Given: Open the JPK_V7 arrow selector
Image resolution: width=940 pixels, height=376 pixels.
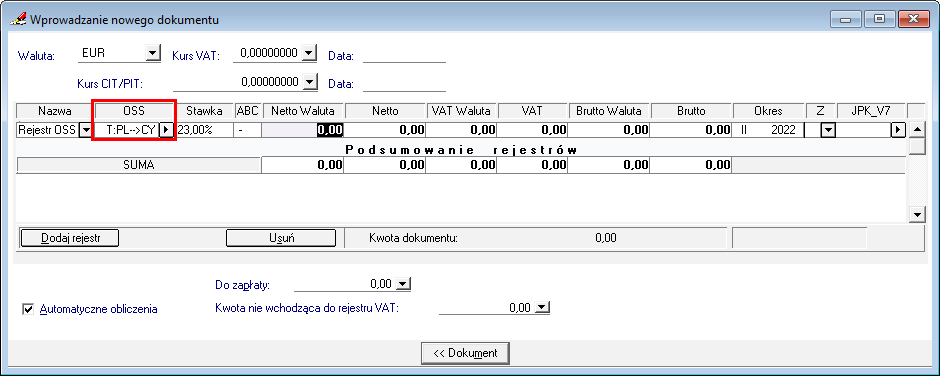Looking at the screenshot, I should [897, 130].
